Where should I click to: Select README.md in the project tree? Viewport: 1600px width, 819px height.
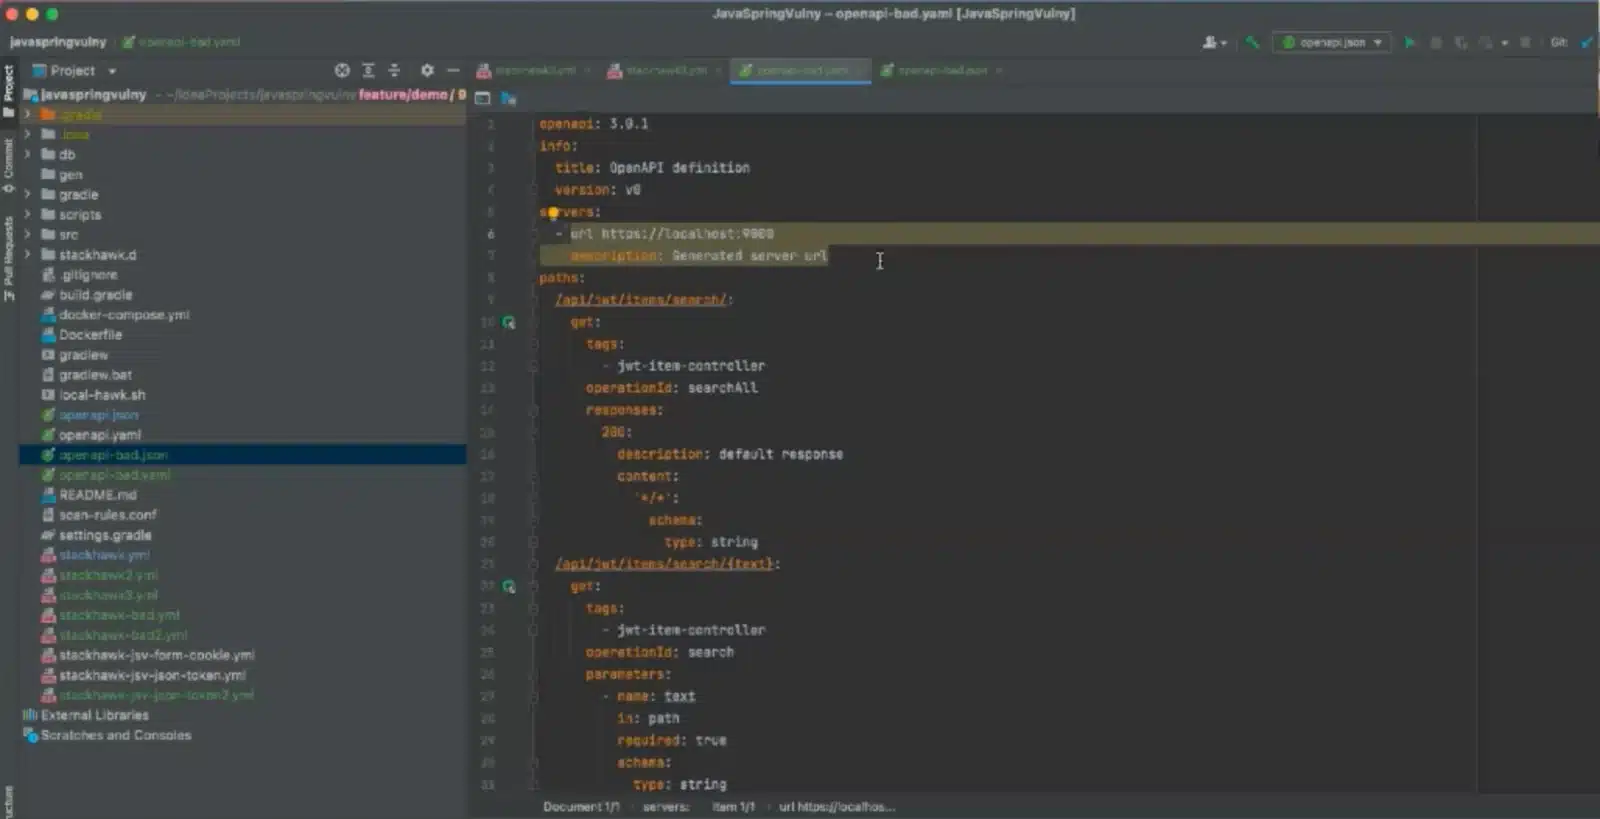97,495
